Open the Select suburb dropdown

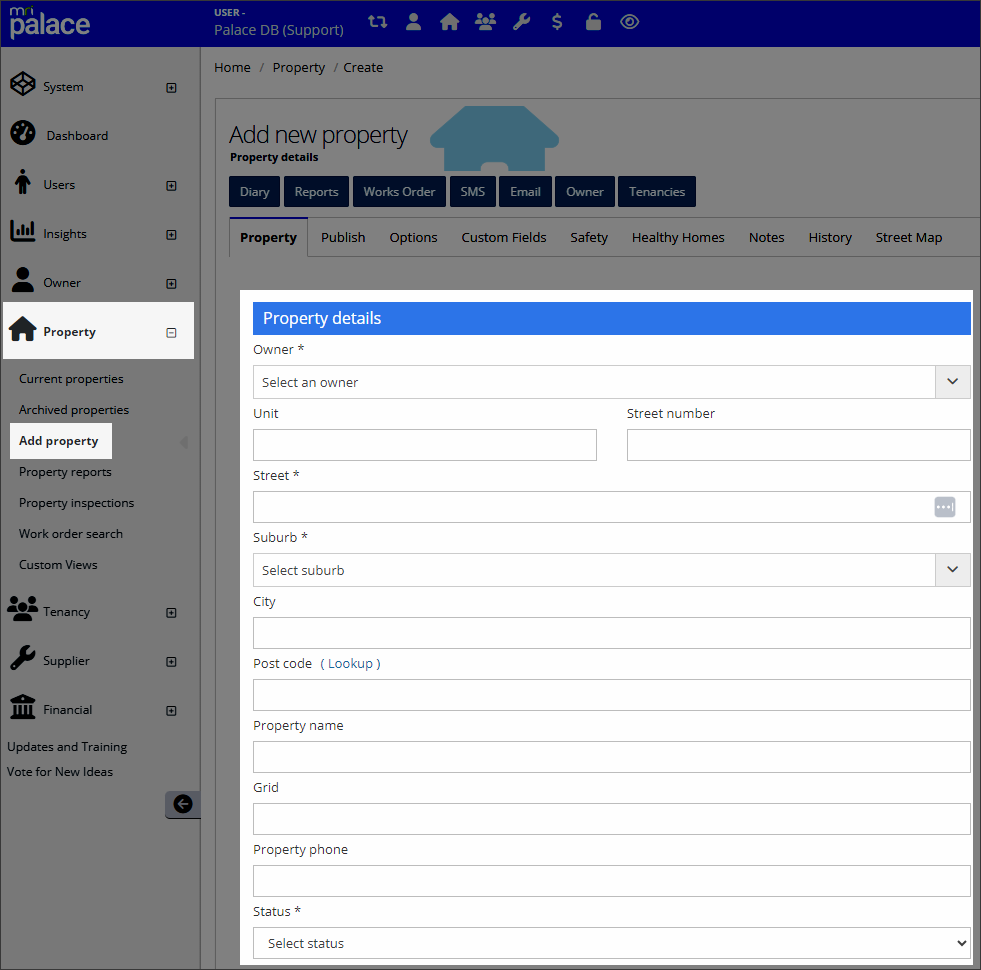pos(611,570)
